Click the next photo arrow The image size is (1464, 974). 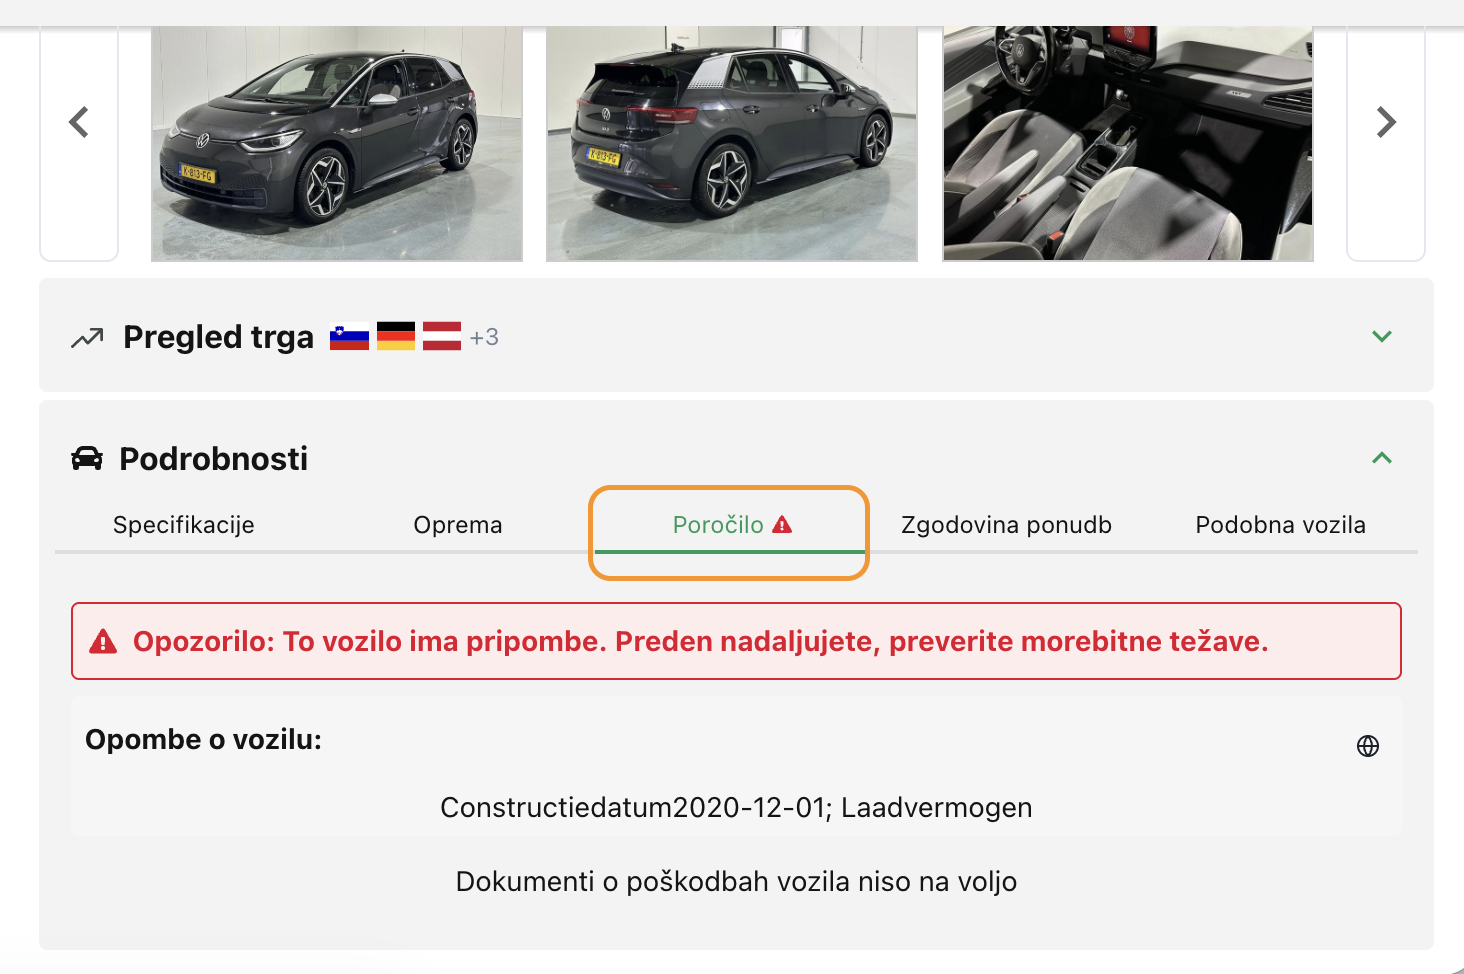tap(1385, 123)
